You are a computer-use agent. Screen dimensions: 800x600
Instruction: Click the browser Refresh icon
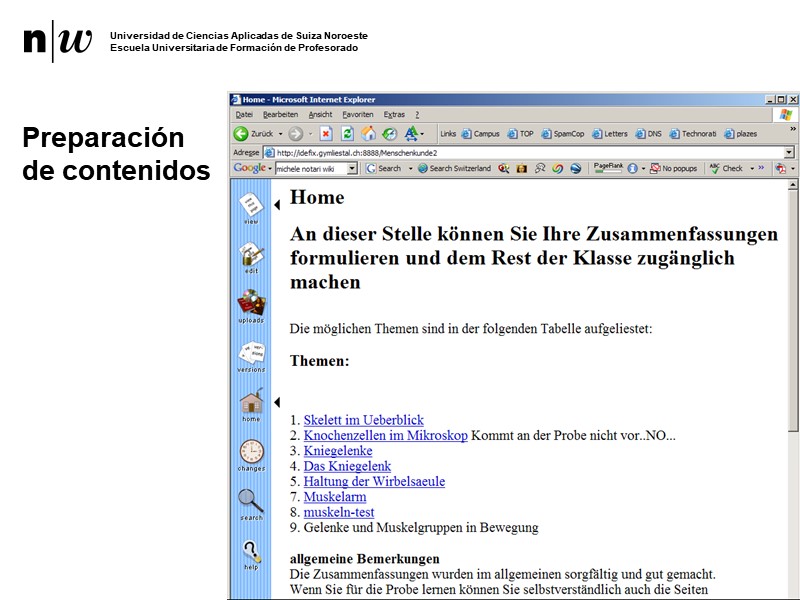[347, 134]
